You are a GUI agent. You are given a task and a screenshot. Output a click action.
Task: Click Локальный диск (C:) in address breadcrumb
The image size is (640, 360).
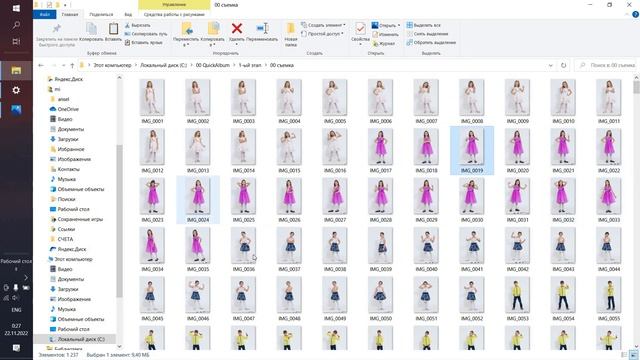click(x=163, y=65)
